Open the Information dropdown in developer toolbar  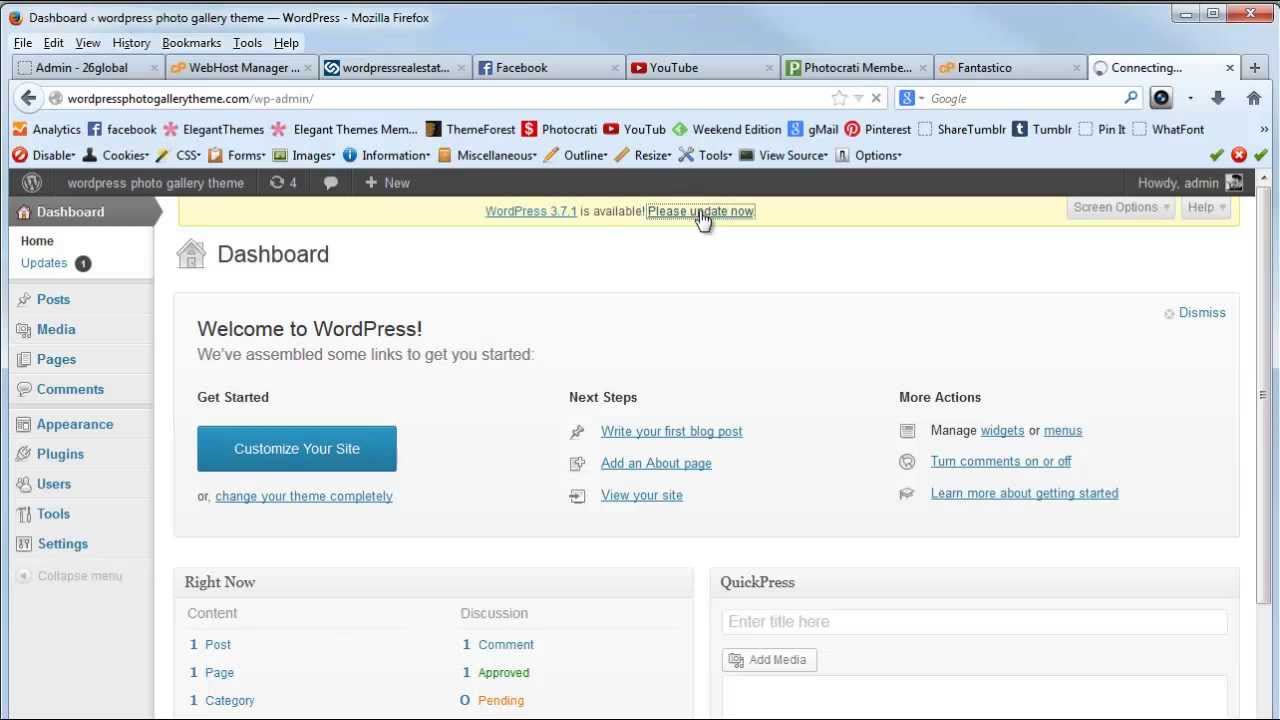click(x=386, y=155)
